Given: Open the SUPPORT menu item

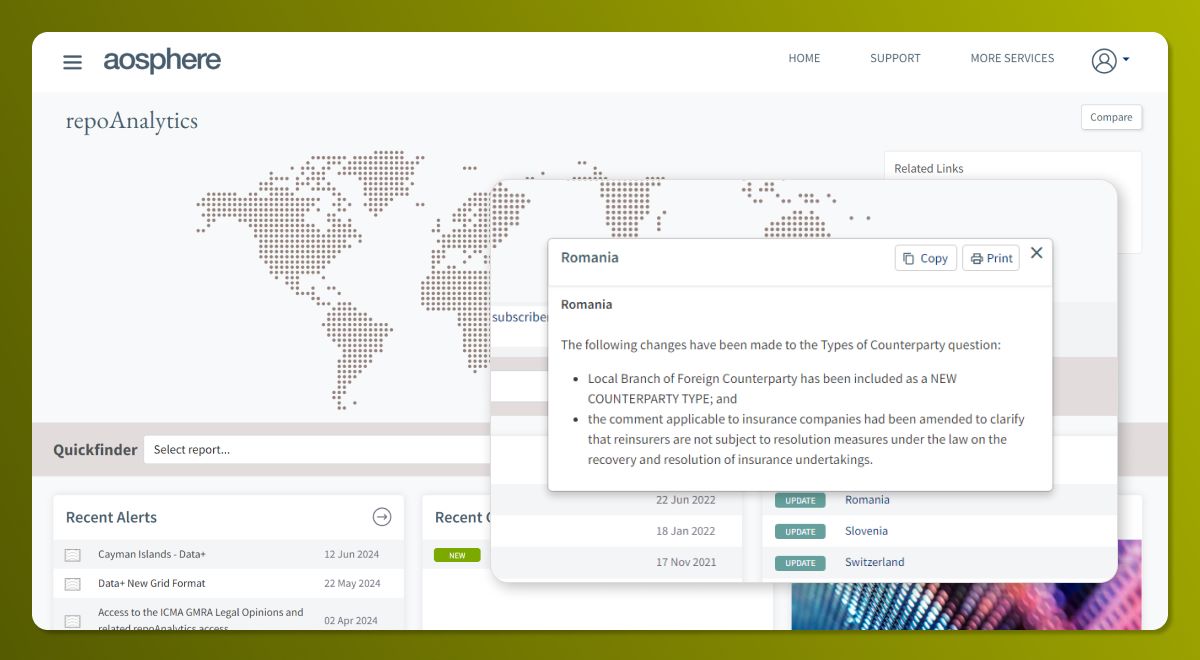Looking at the screenshot, I should (x=894, y=58).
